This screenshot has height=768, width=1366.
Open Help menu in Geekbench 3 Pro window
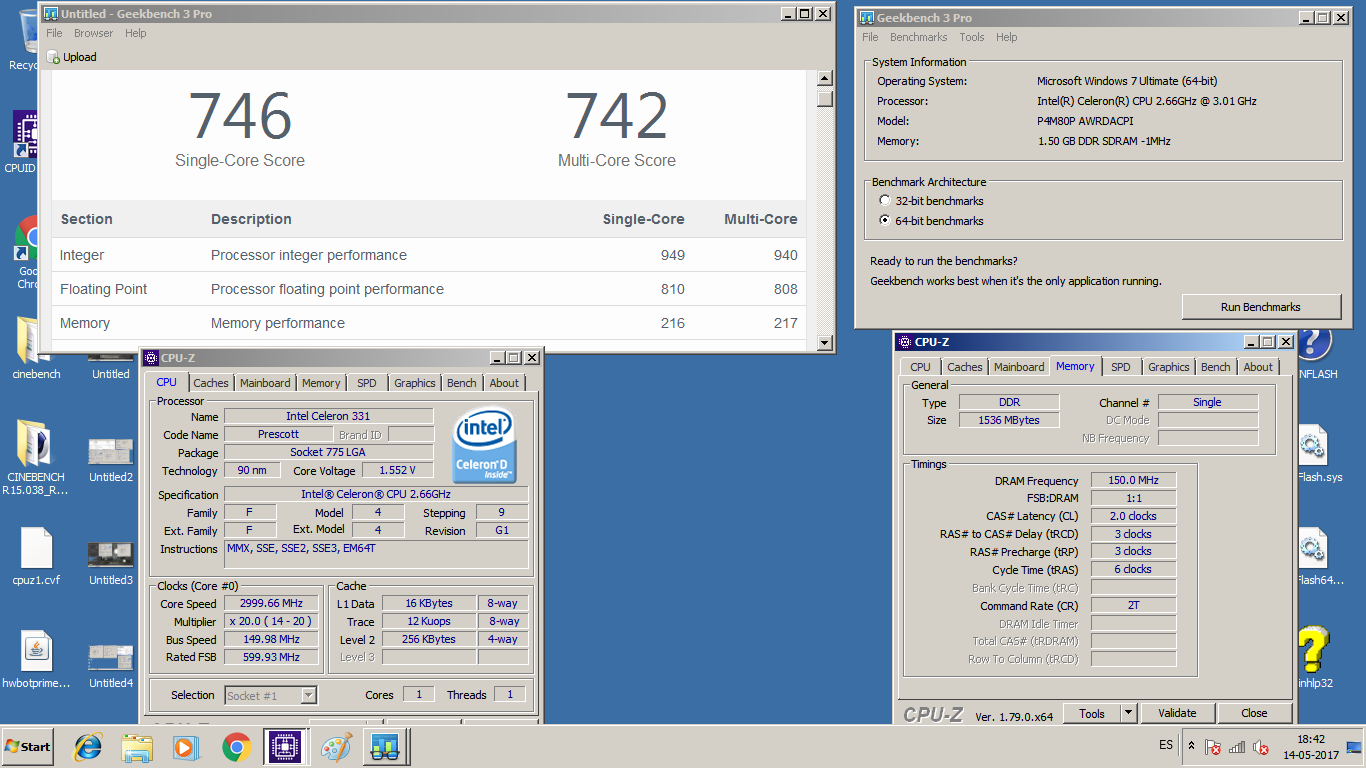coord(1007,37)
